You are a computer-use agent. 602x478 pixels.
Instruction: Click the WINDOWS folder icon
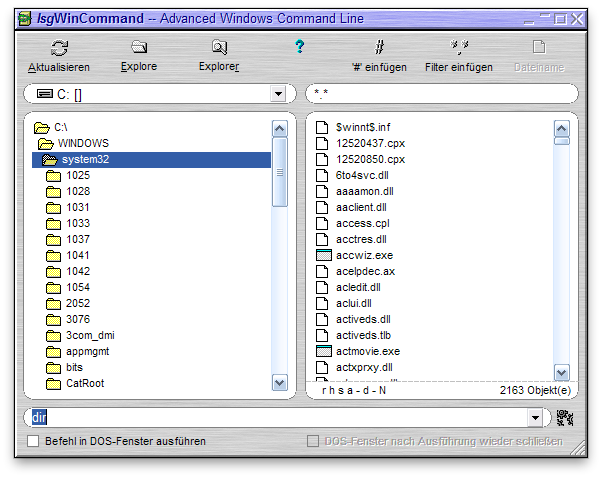click(x=46, y=144)
